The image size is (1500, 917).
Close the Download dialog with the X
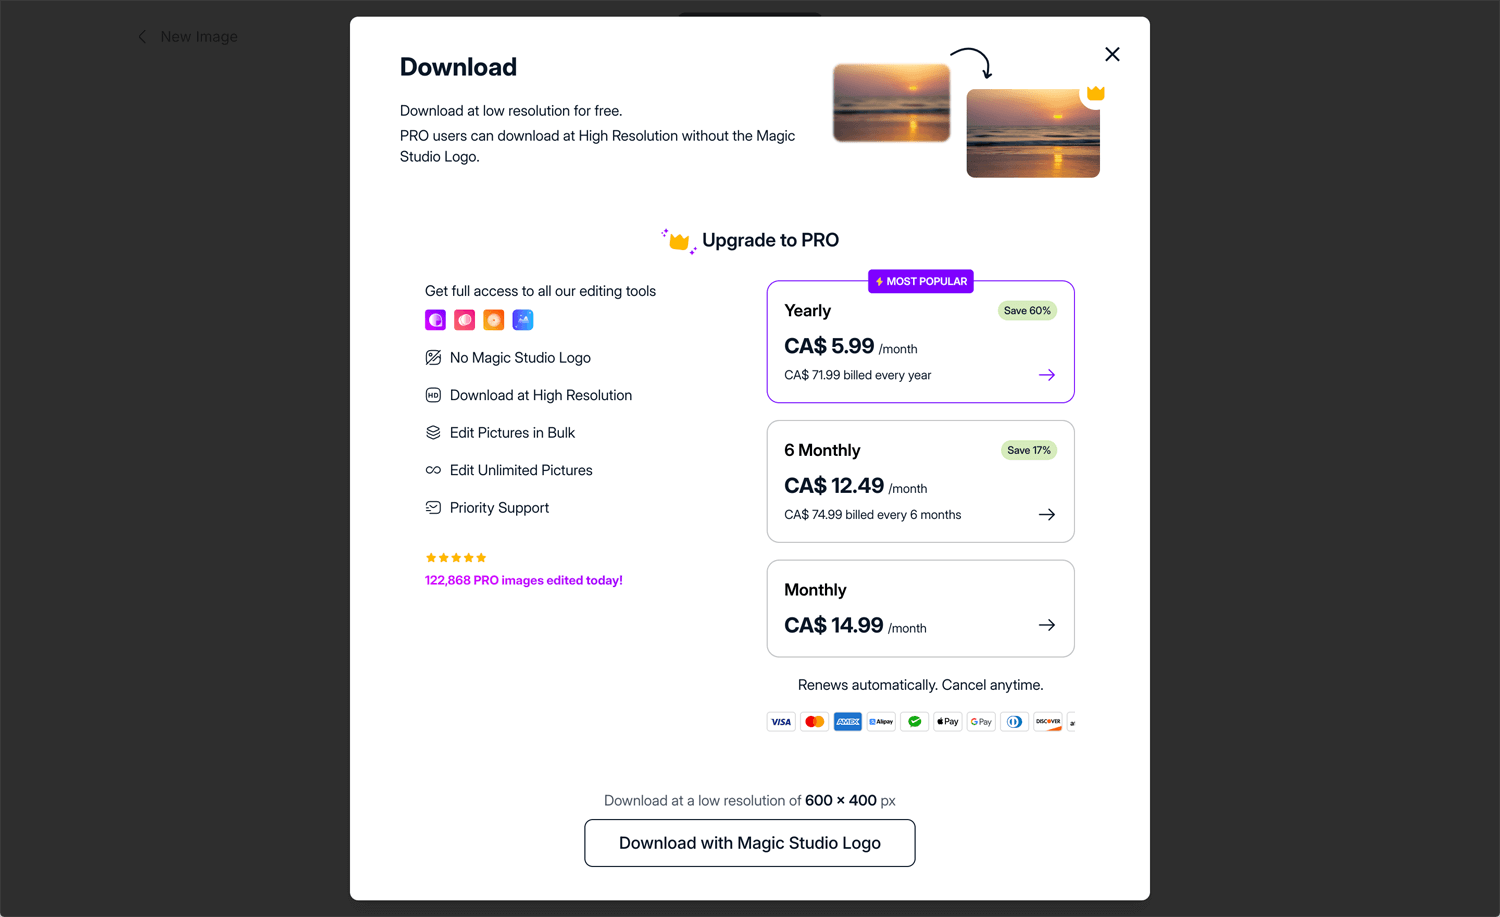click(x=1112, y=54)
